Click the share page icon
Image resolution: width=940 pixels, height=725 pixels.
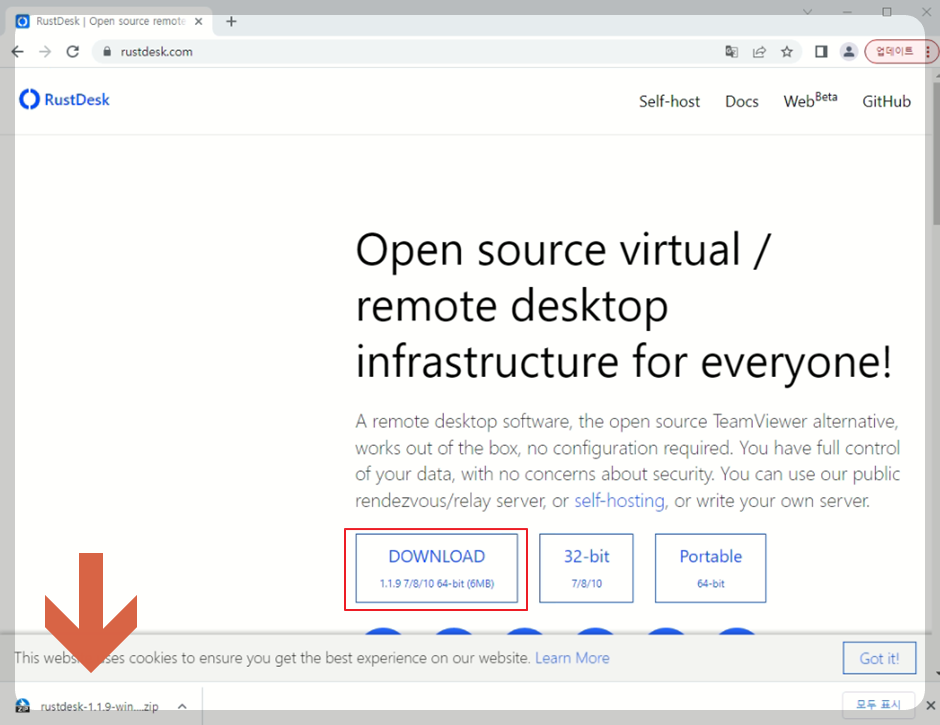pos(759,52)
